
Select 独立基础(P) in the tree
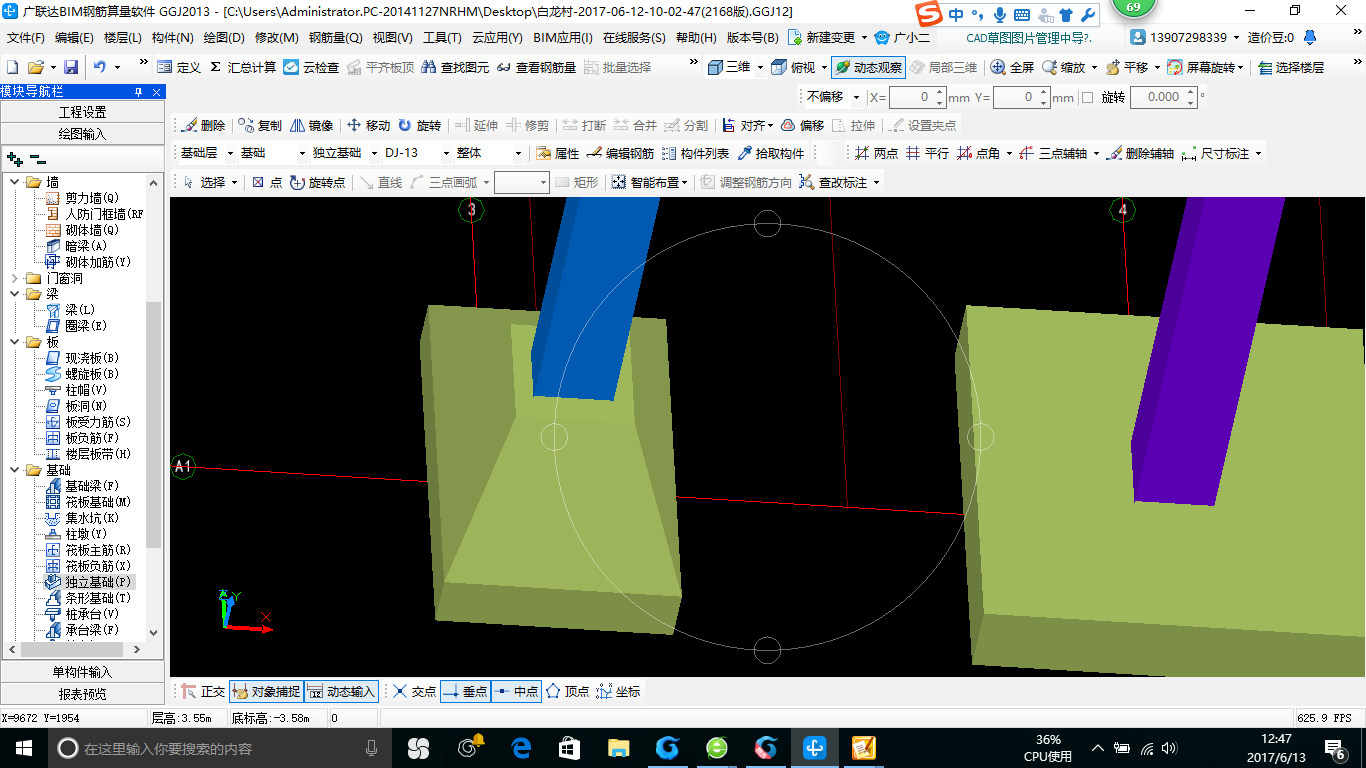click(x=98, y=582)
